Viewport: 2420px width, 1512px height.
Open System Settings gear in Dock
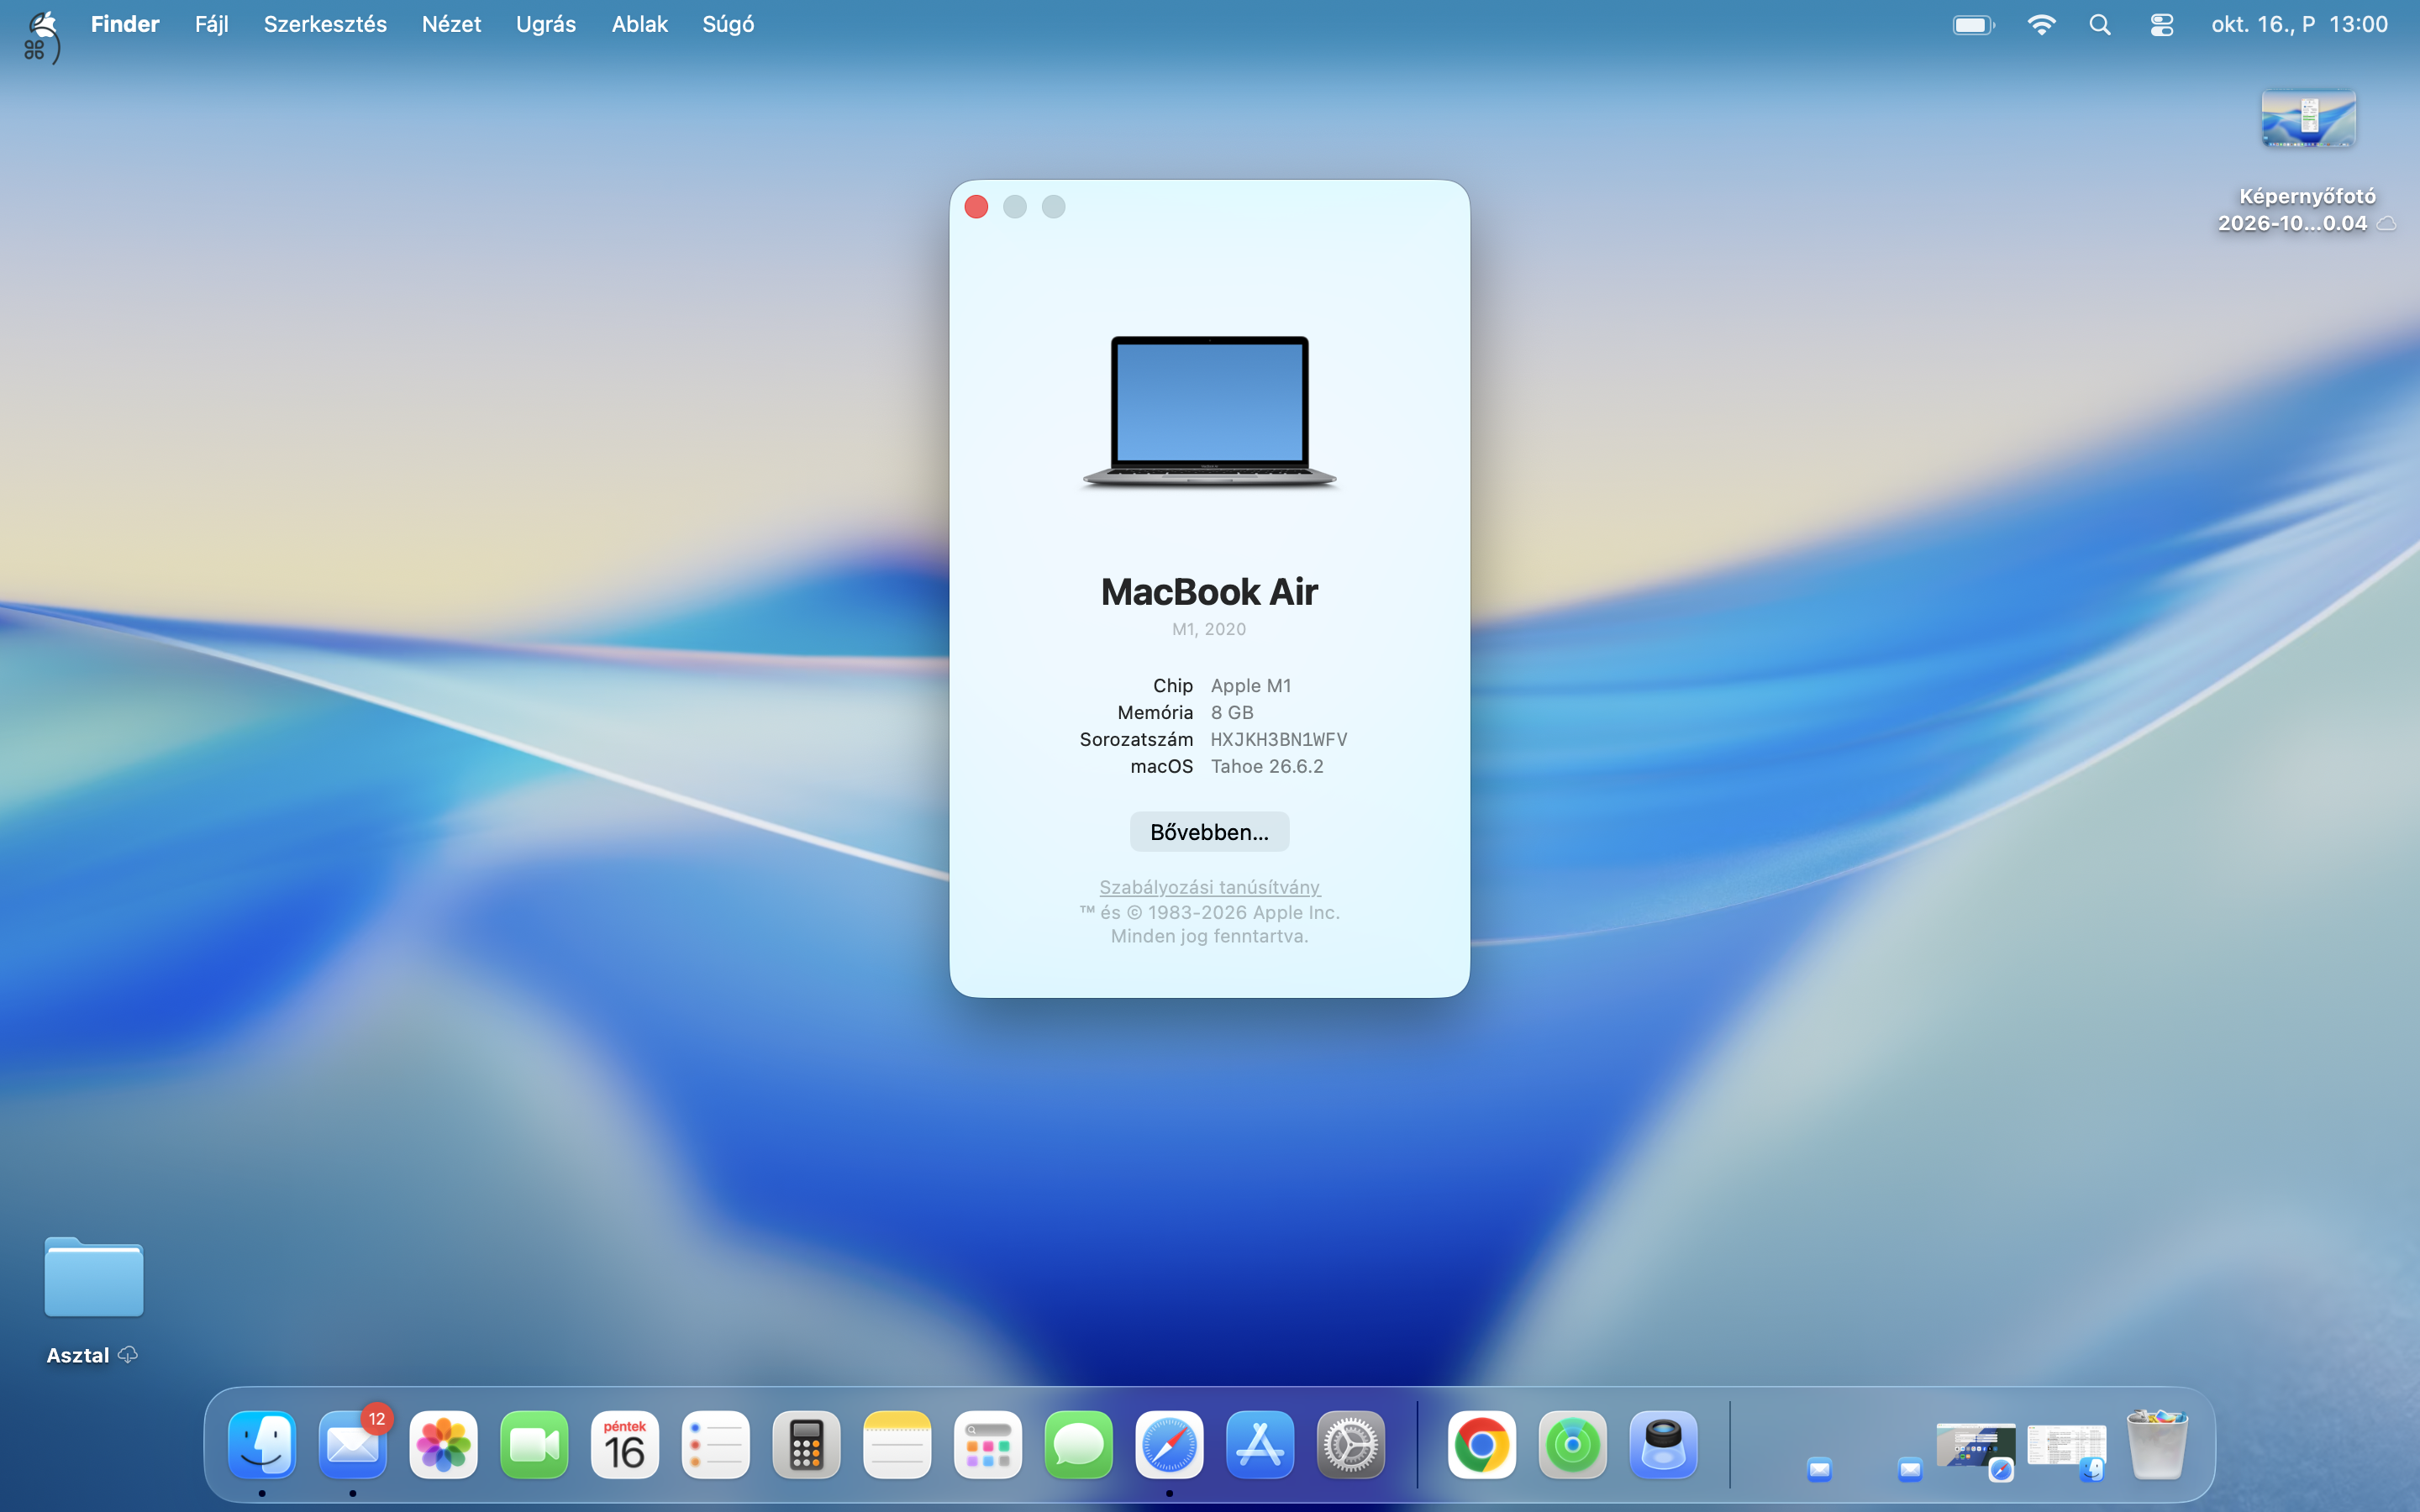pos(1351,1444)
